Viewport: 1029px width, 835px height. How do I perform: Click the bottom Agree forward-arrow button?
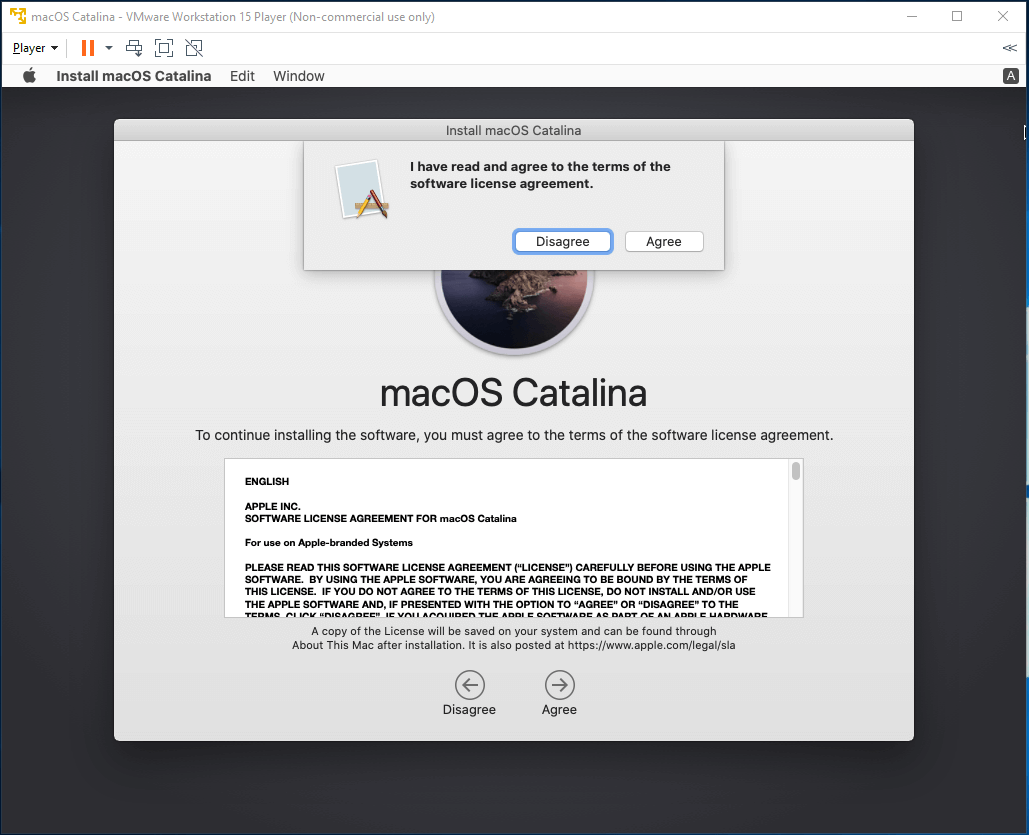click(560, 685)
